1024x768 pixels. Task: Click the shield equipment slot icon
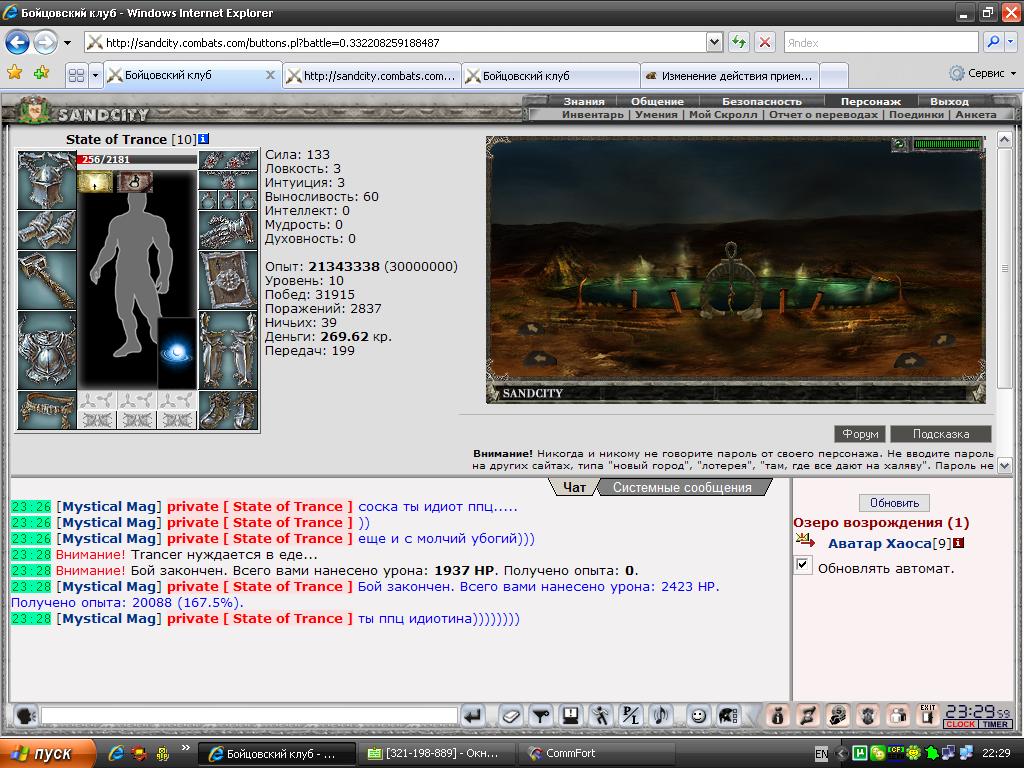228,280
